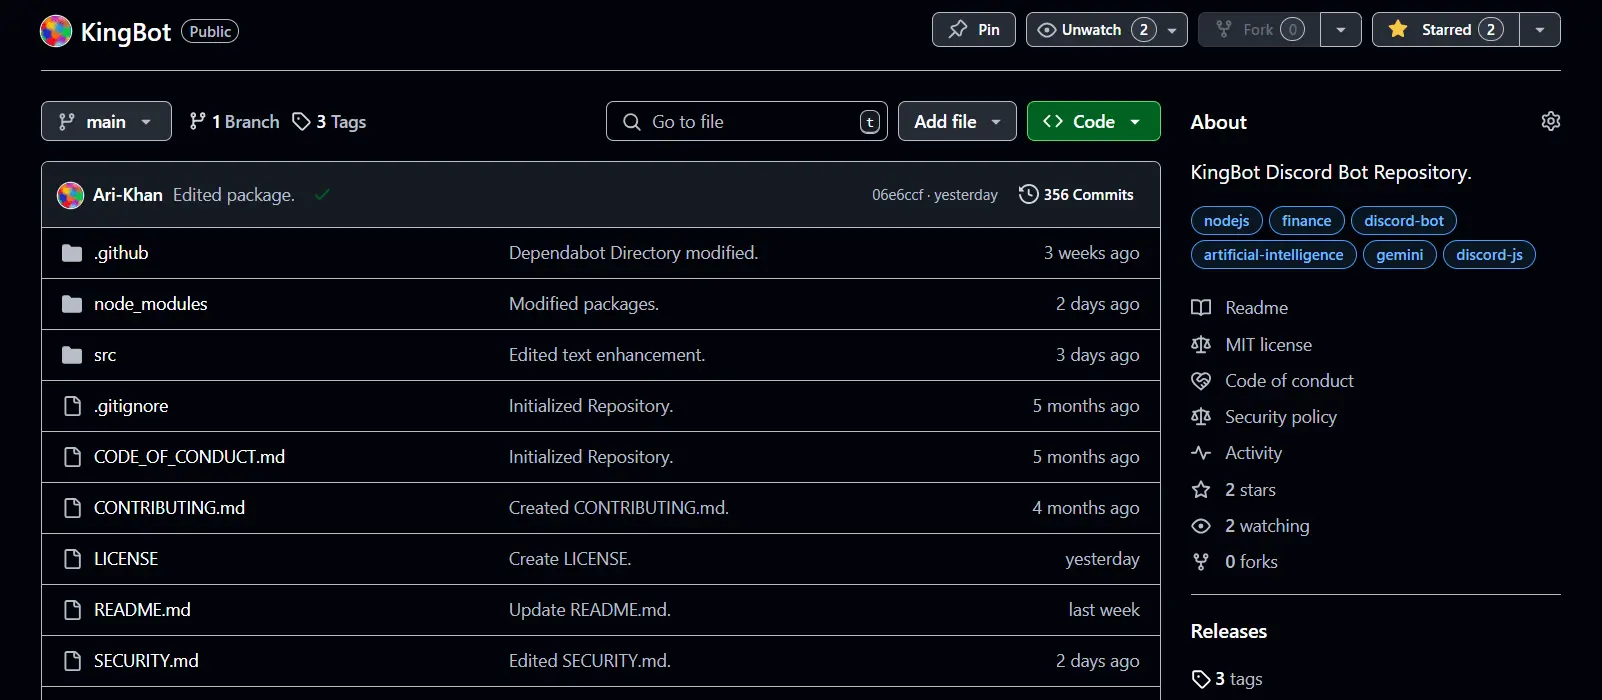Click the green commit status checkmark
The image size is (1602, 700).
coord(322,194)
